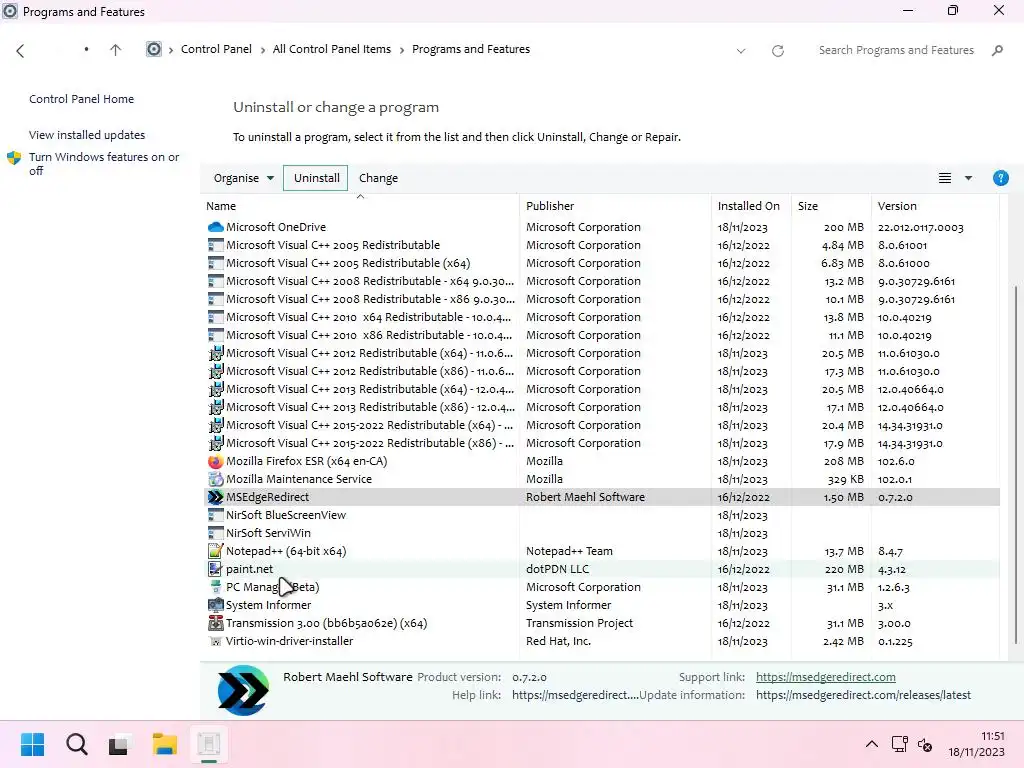Click the change view list icon
The width and height of the screenshot is (1024, 768).
(944, 178)
